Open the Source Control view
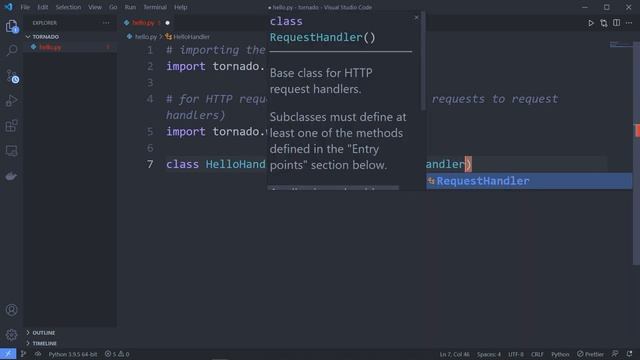This screenshot has height=360, width=640. tap(12, 76)
